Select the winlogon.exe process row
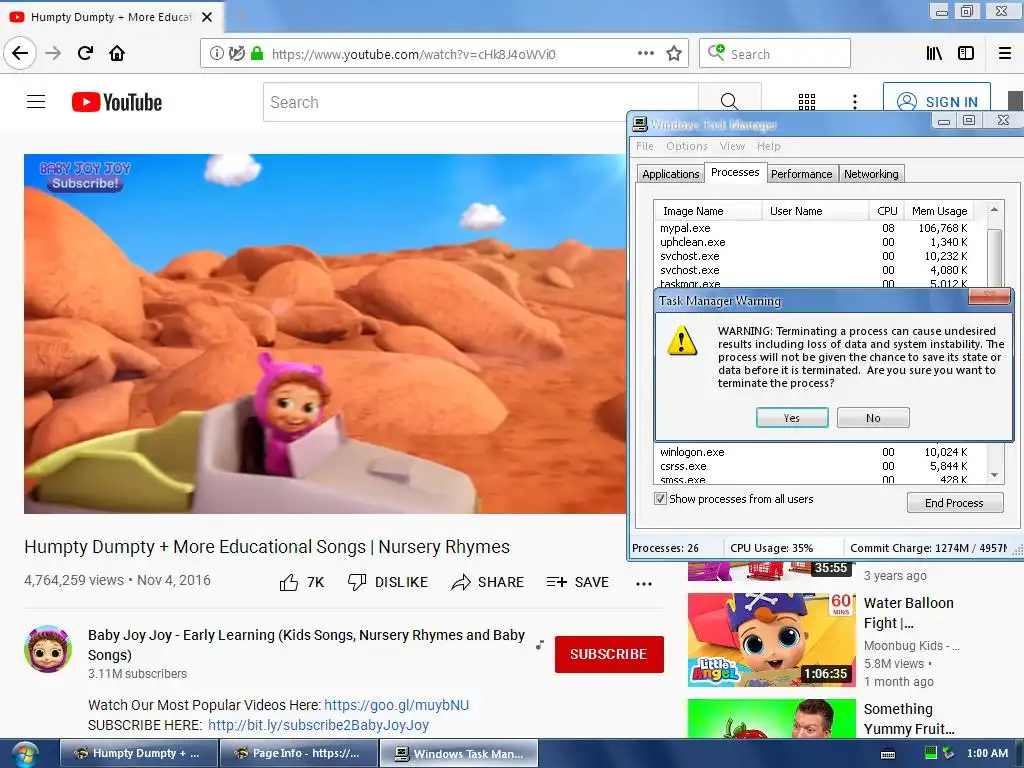This screenshot has height=768, width=1024. (x=814, y=452)
